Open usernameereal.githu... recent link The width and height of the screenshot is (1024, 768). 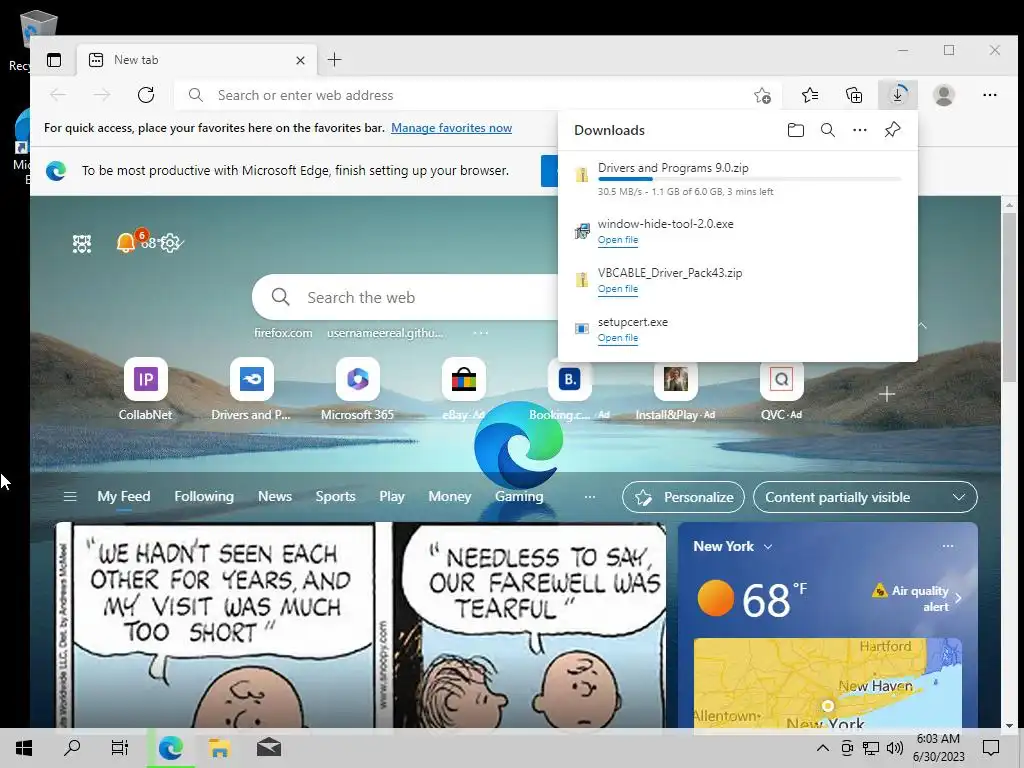tap(385, 333)
